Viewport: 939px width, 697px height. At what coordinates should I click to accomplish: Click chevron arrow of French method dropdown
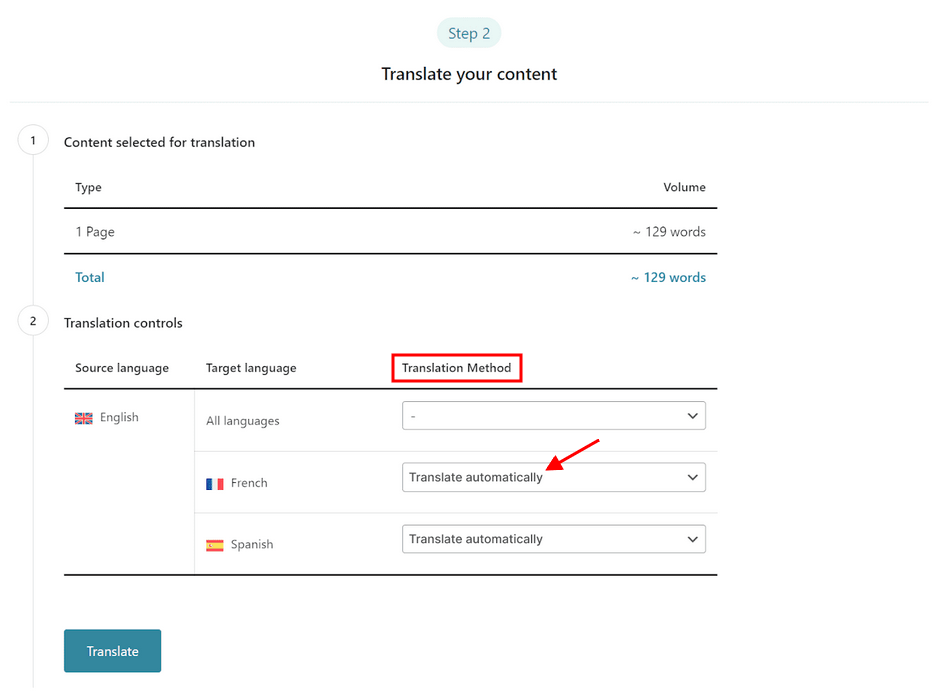point(692,477)
